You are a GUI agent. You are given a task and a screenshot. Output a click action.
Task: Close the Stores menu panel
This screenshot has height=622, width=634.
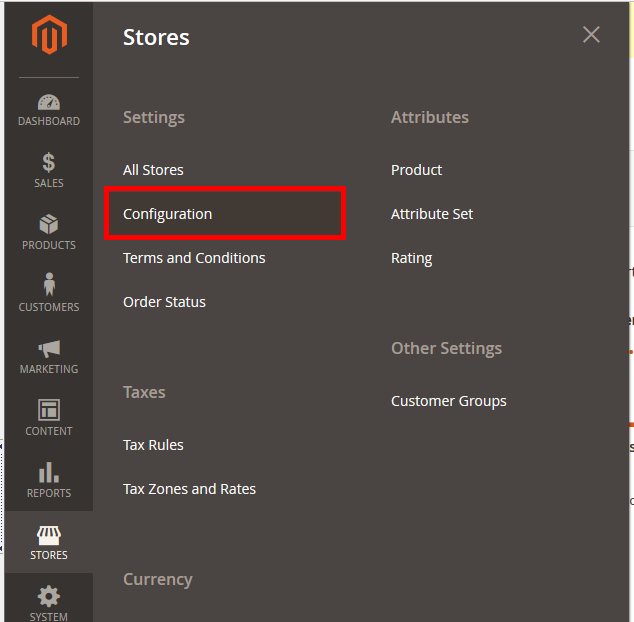click(591, 35)
